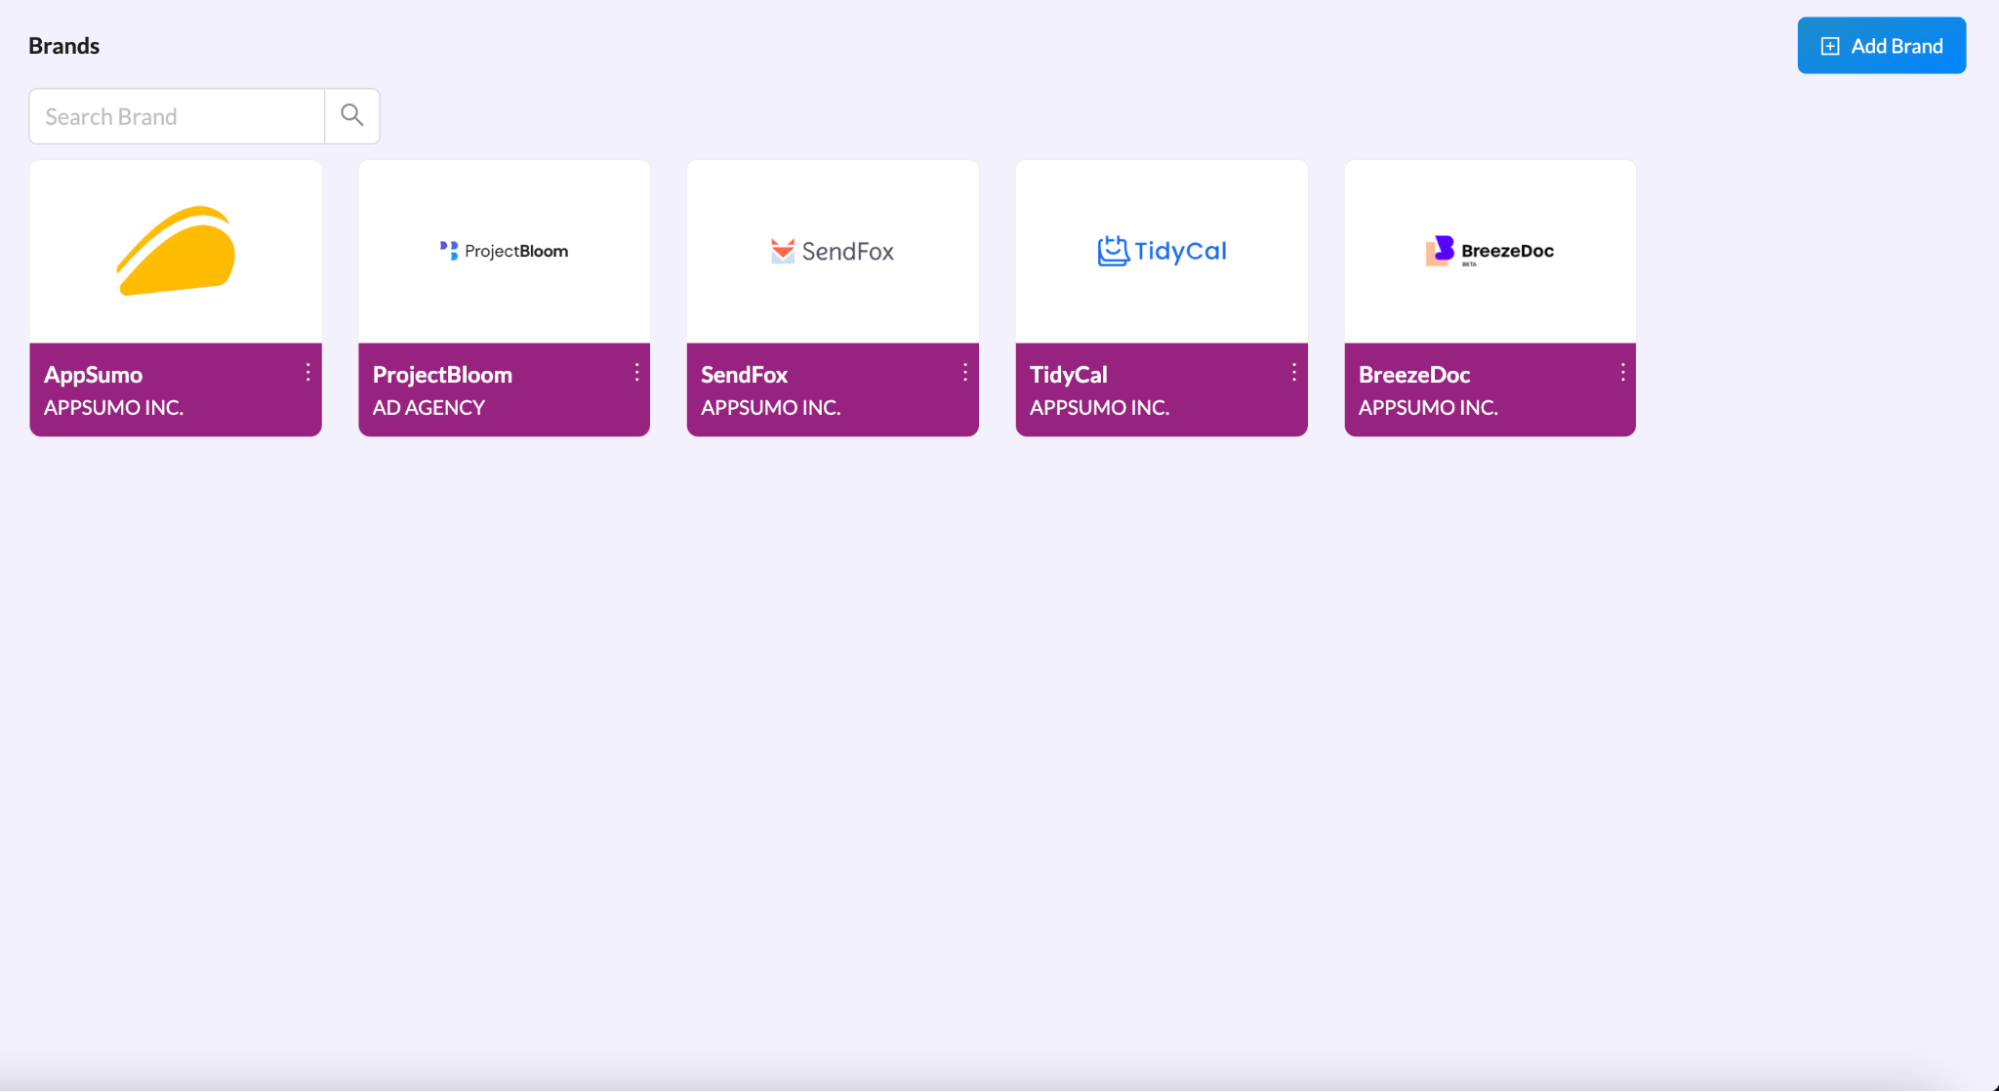Click the SendFox fox logo
1999x1092 pixels.
point(782,251)
